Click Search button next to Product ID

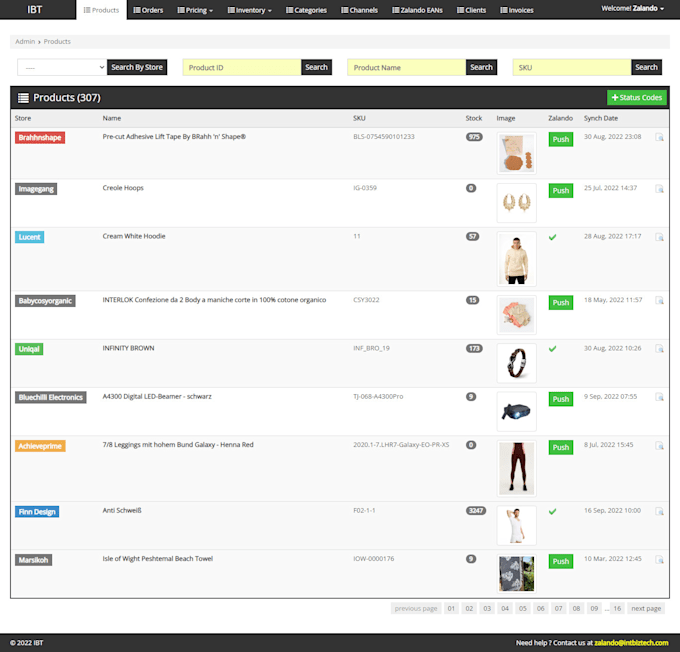click(316, 67)
